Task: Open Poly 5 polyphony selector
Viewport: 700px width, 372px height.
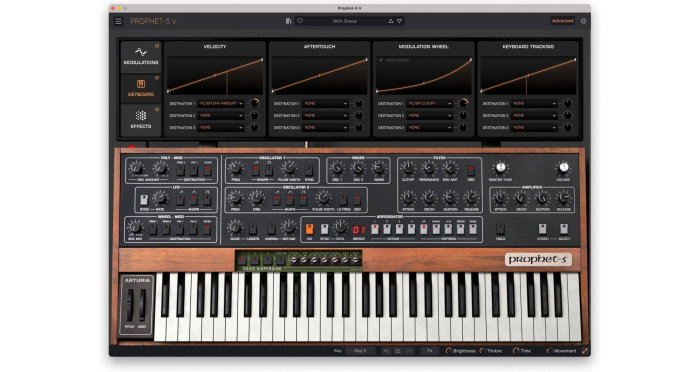Action: [x=360, y=351]
